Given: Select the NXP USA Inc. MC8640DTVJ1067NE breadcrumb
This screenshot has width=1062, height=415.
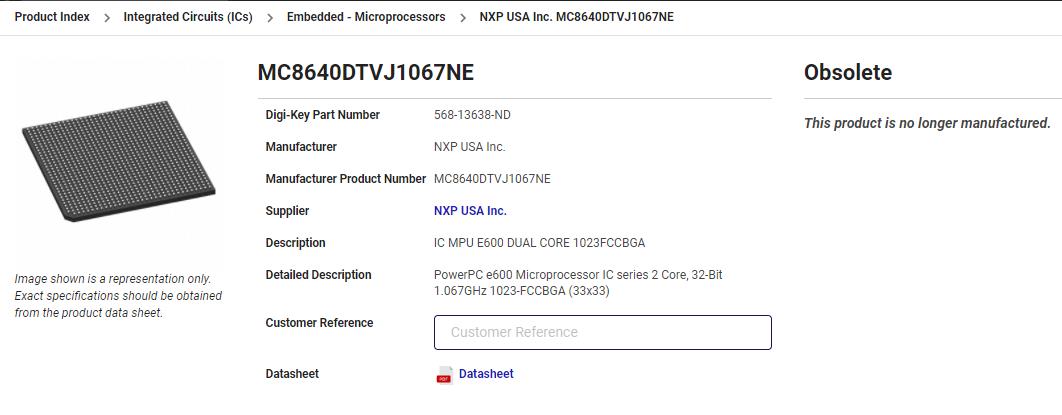Looking at the screenshot, I should coord(576,17).
